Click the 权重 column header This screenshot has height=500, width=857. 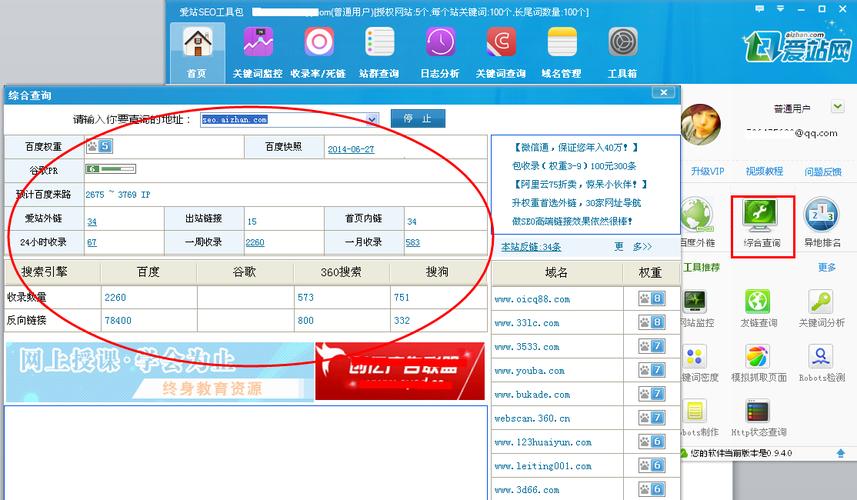(650, 272)
